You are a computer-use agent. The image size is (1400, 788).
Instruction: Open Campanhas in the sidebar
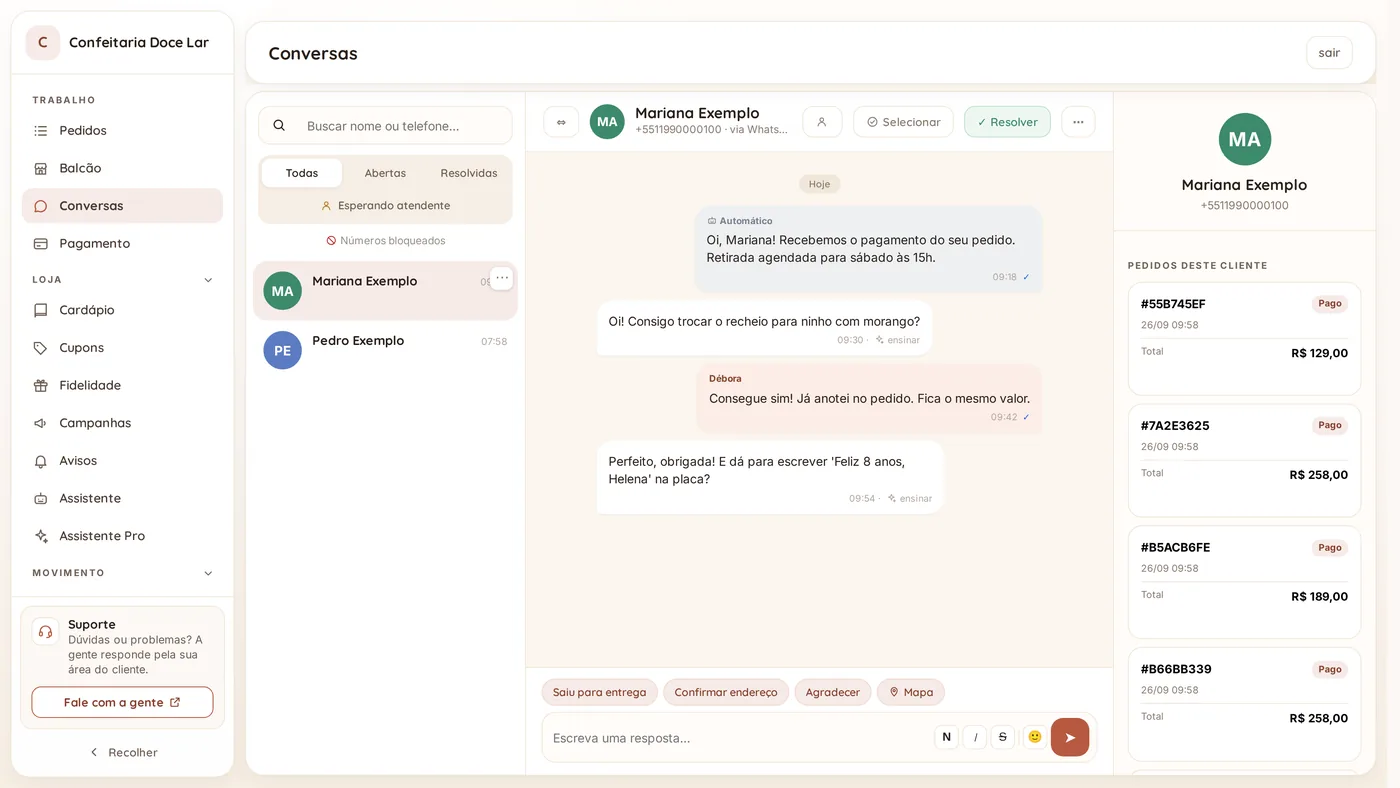coord(122,423)
